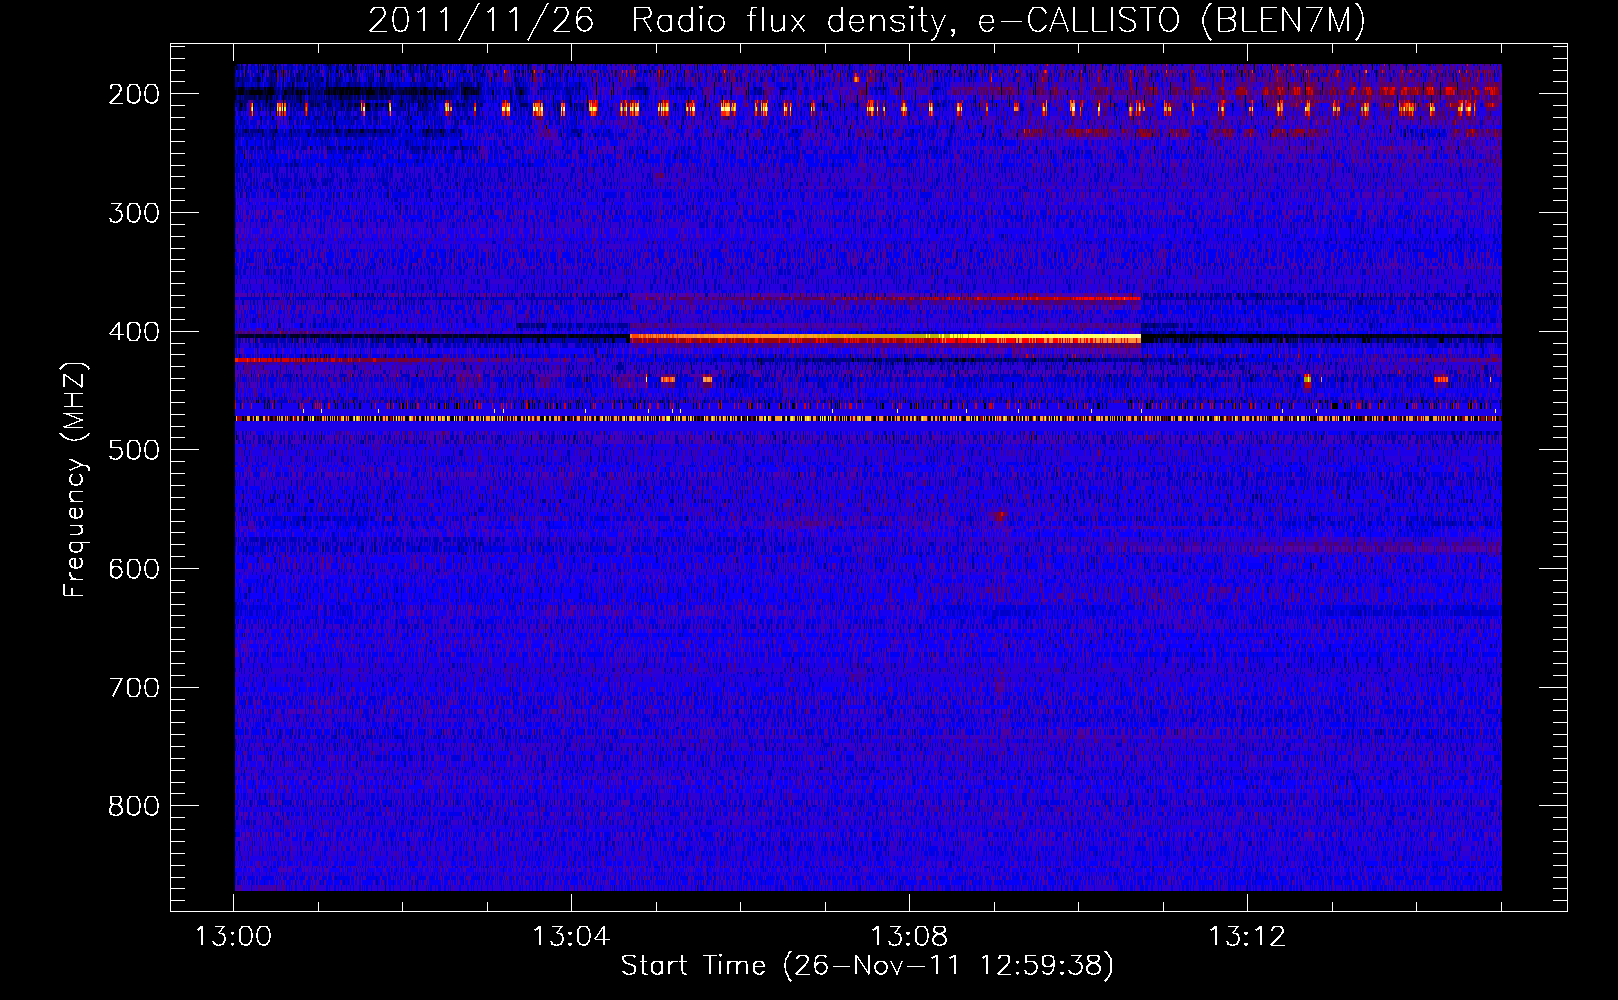Click the 800 frequency tick label
The width and height of the screenshot is (1618, 1000).
coord(133,806)
